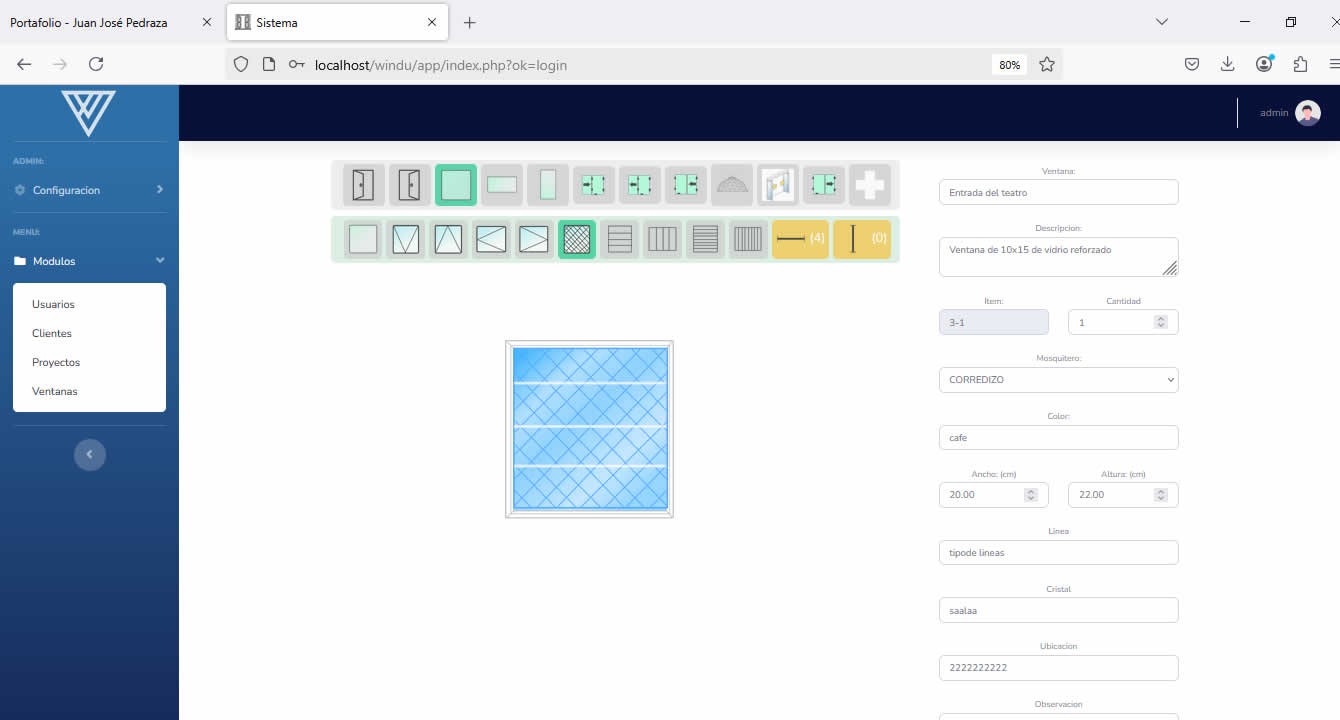Open the Mosquitero dropdown showing CORREDIZO
Screen dimensions: 1340x720
(1058, 380)
